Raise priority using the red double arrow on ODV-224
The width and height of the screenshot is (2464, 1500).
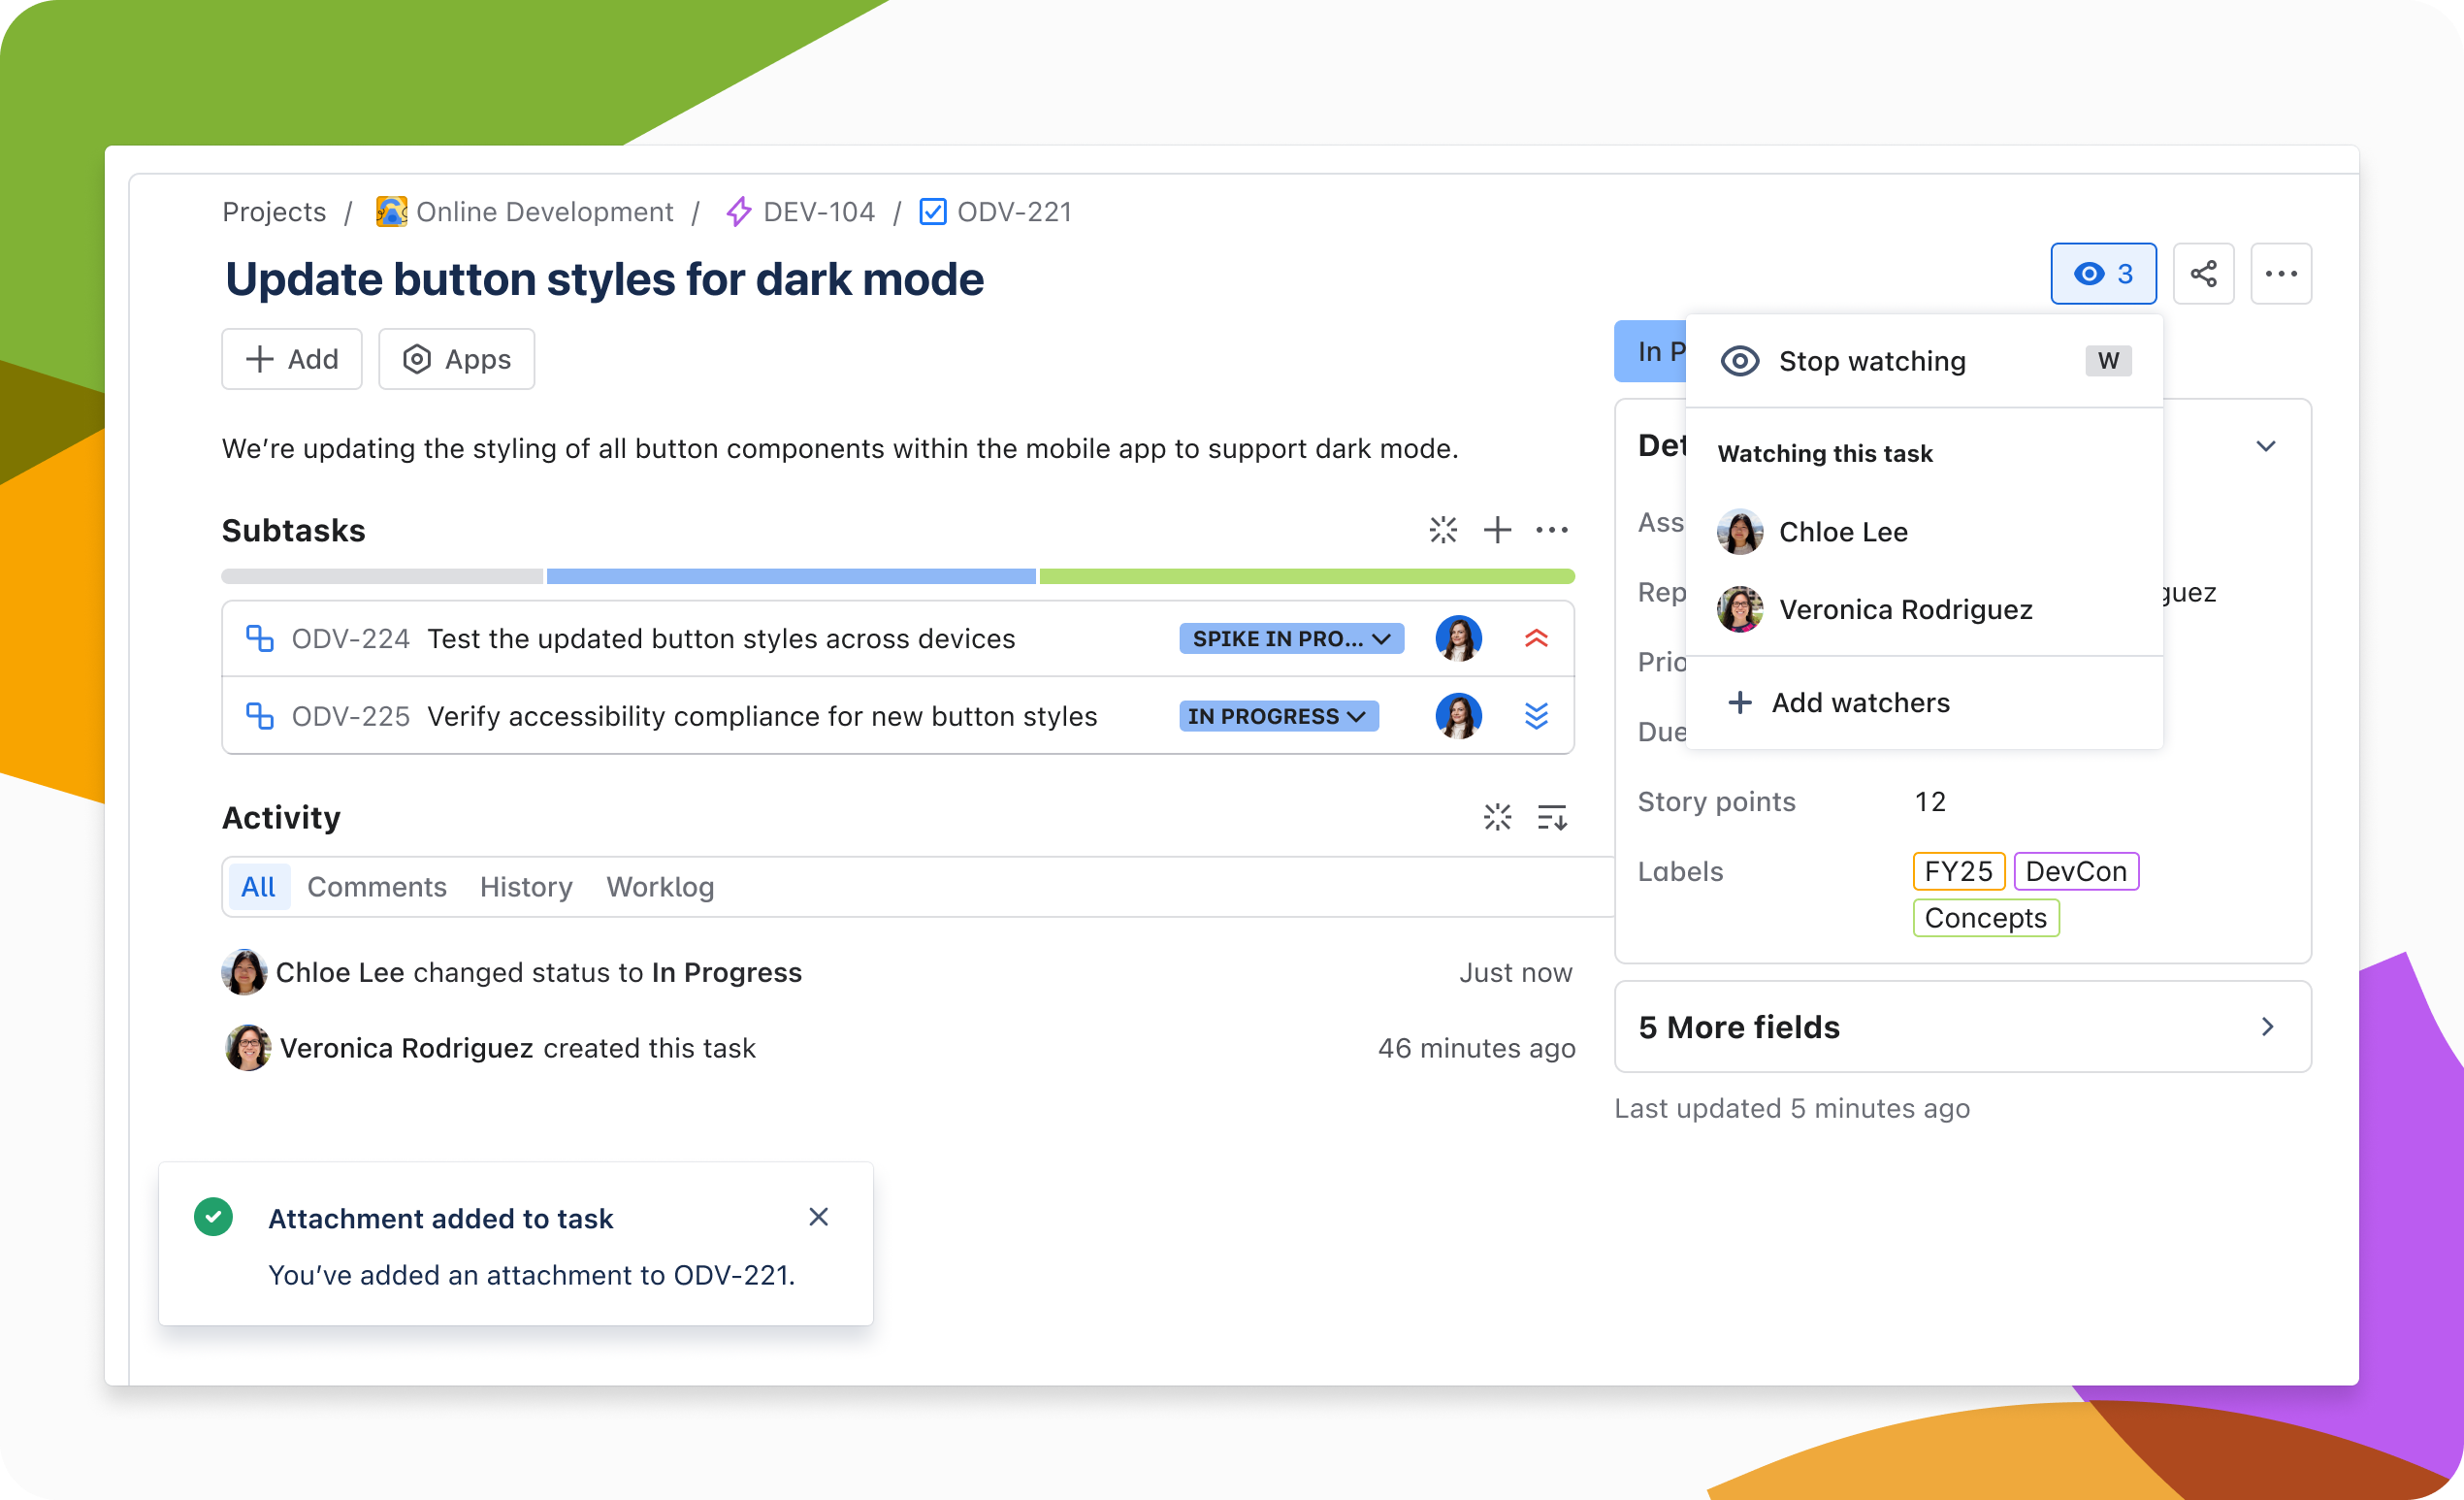tap(1537, 637)
